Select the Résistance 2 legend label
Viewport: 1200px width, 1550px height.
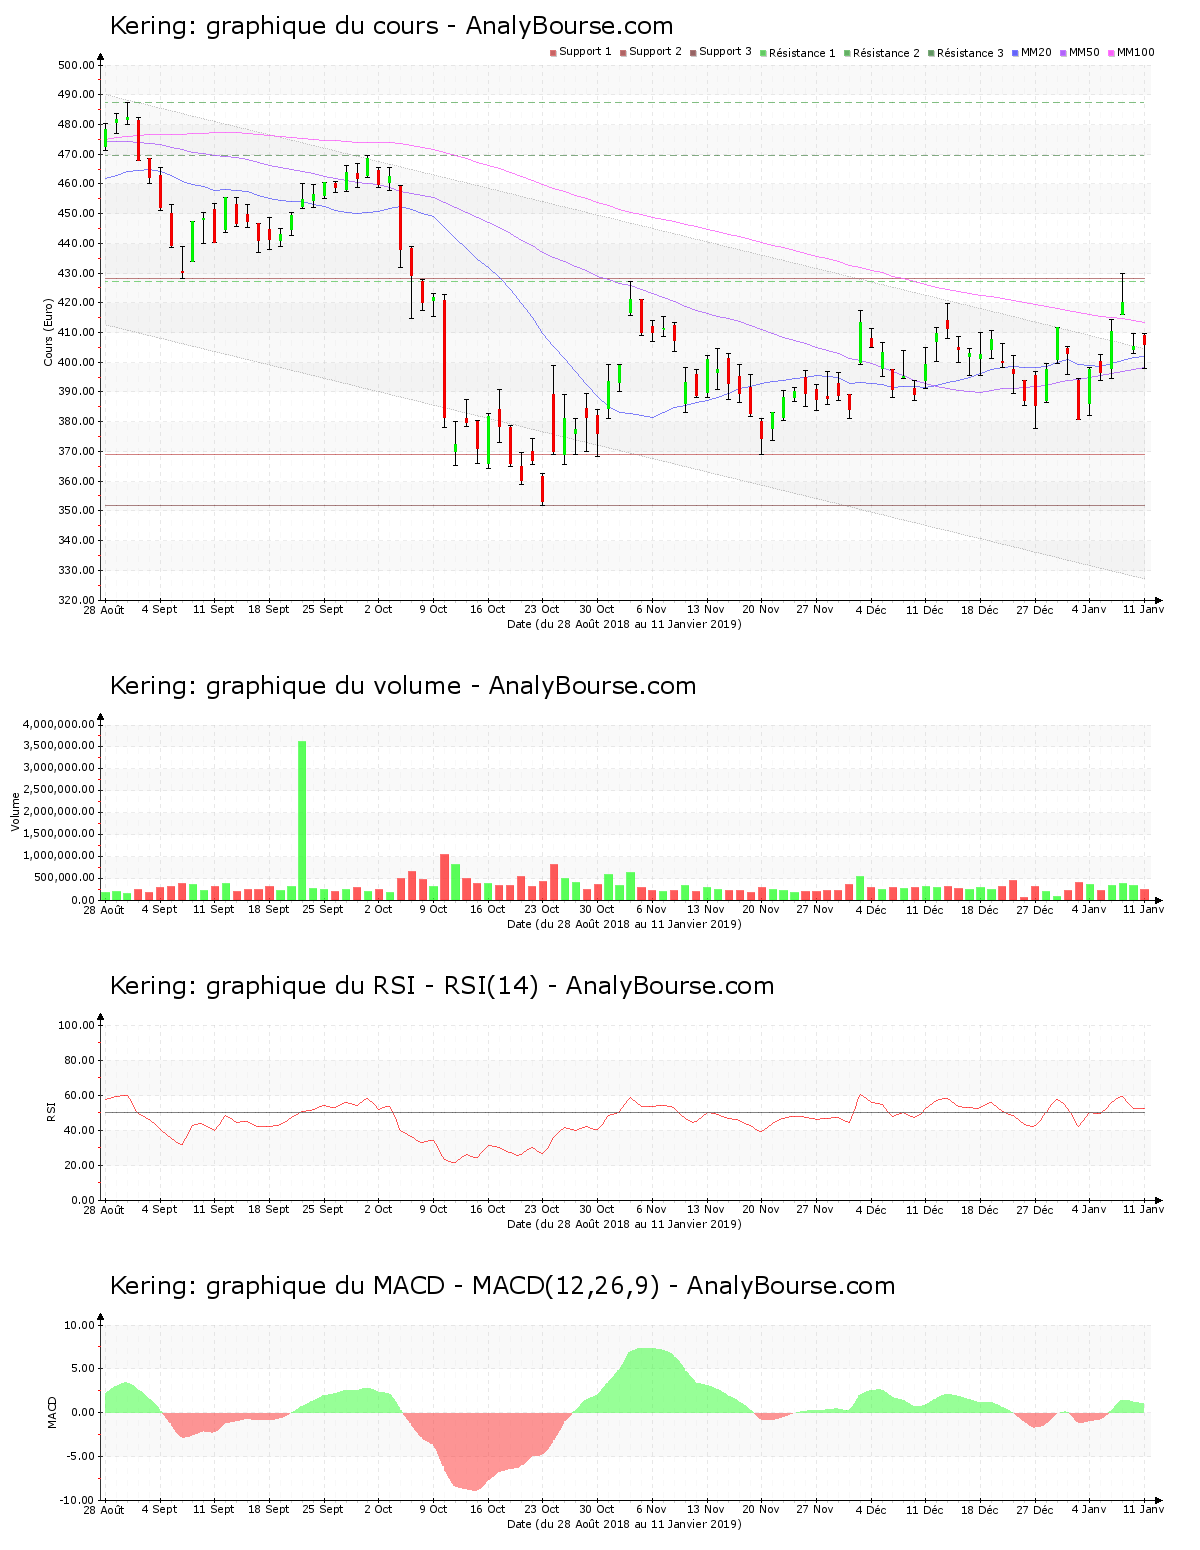(886, 53)
